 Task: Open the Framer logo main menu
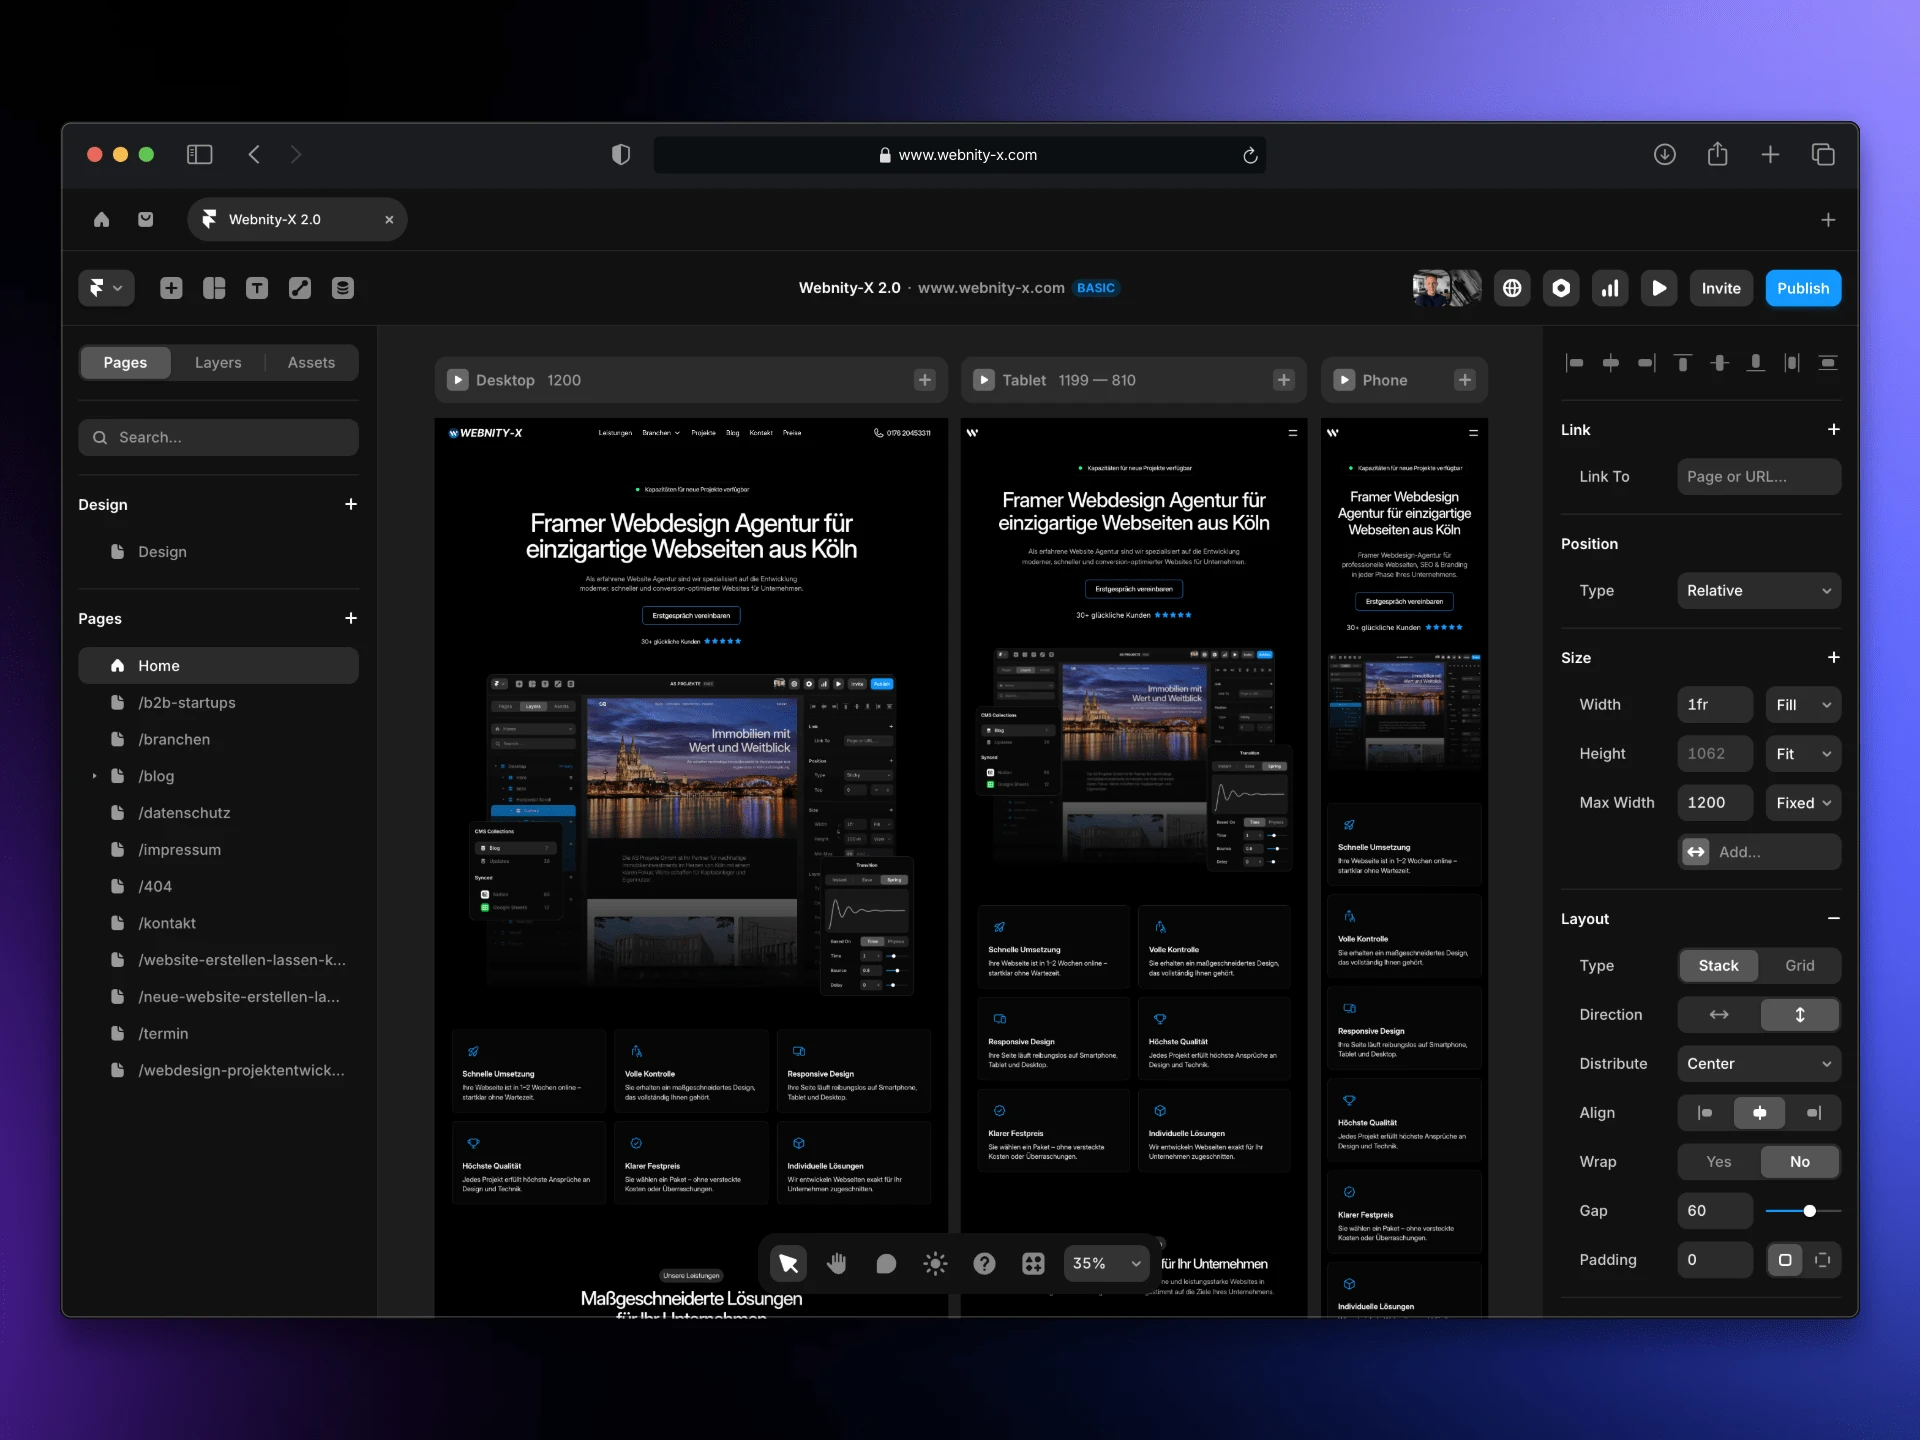pos(106,288)
